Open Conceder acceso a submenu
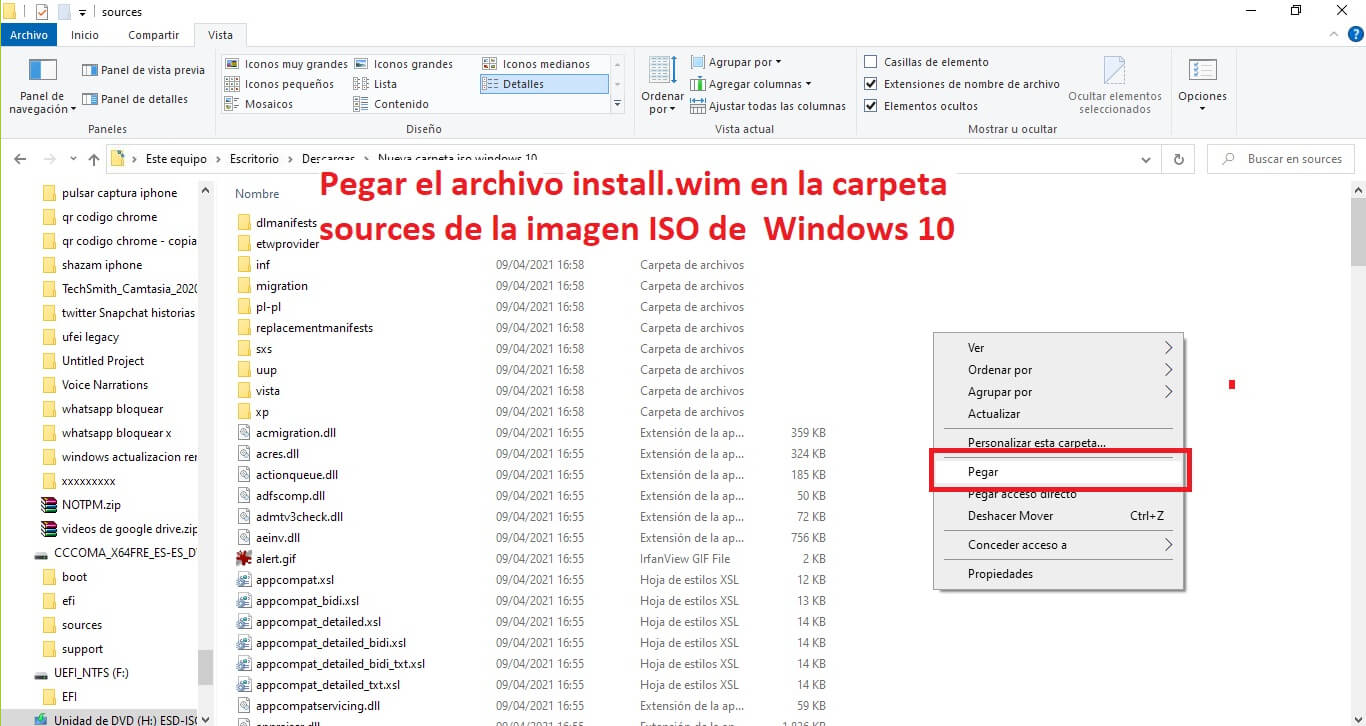 [1059, 545]
